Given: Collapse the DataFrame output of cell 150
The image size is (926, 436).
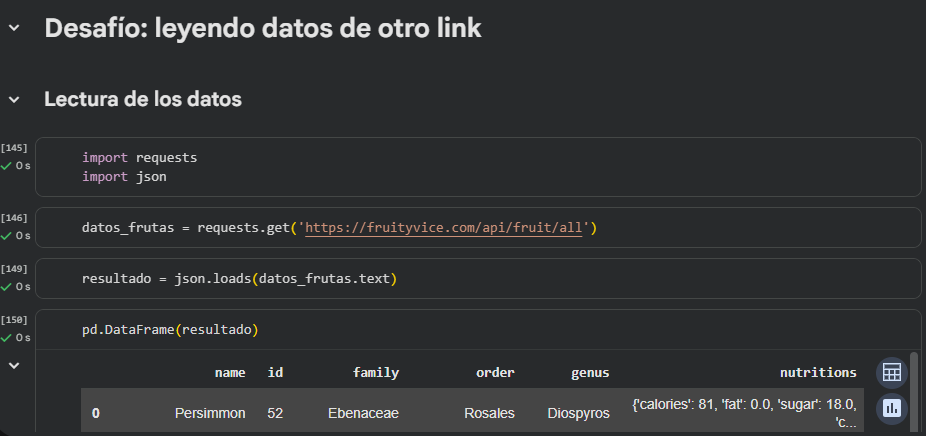Looking at the screenshot, I should coord(14,366).
